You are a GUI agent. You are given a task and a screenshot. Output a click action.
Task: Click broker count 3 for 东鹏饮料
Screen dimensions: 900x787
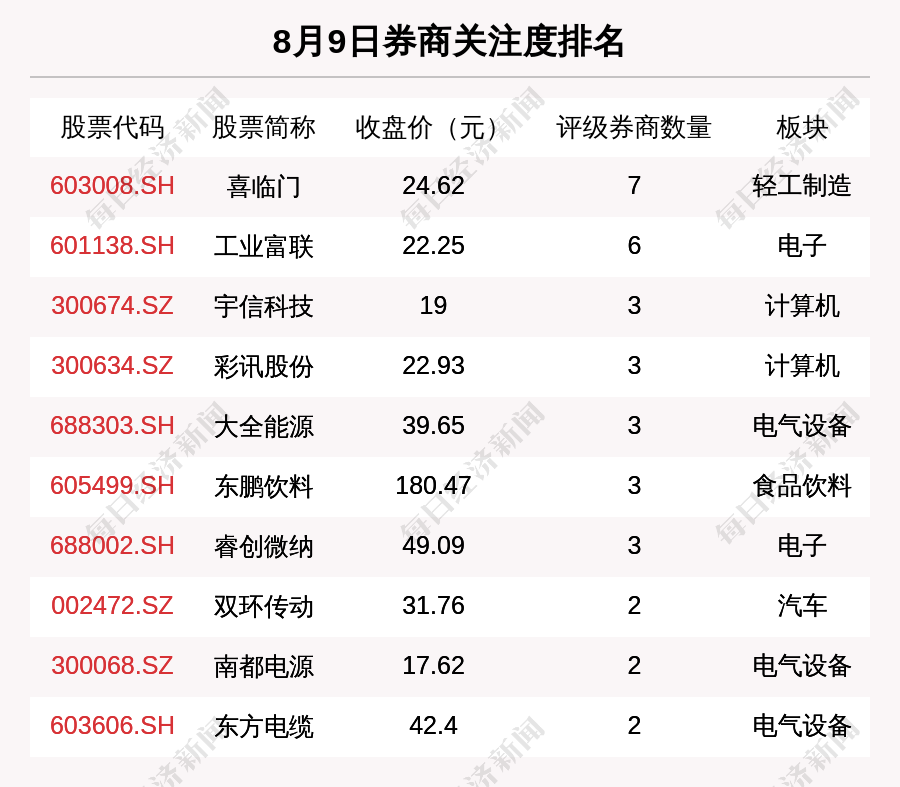pos(634,486)
